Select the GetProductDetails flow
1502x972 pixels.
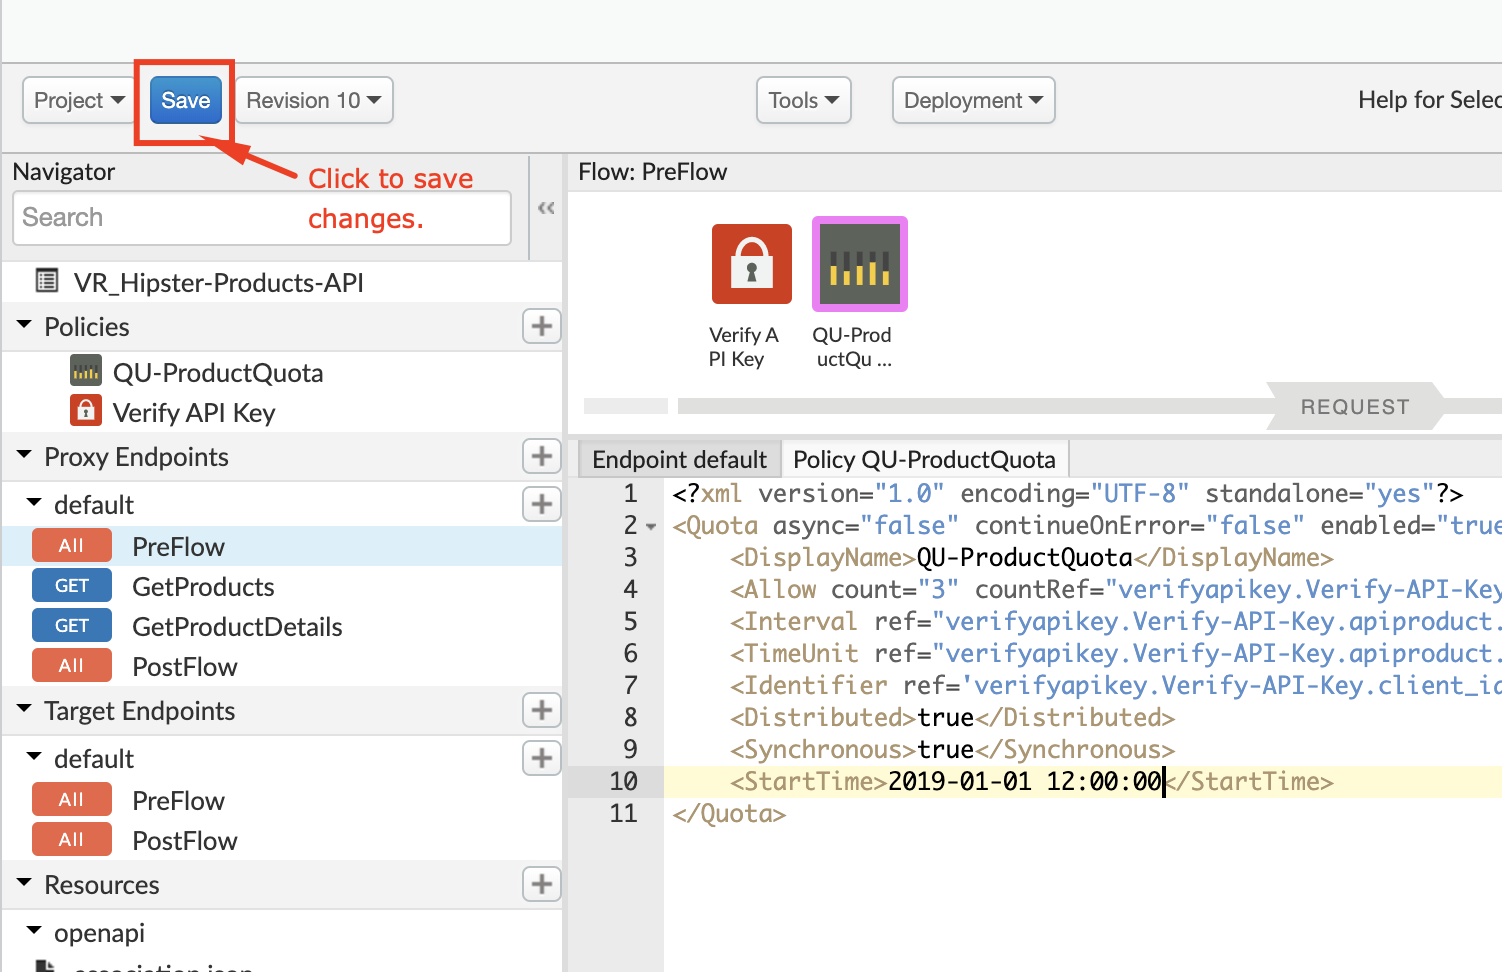tap(238, 627)
